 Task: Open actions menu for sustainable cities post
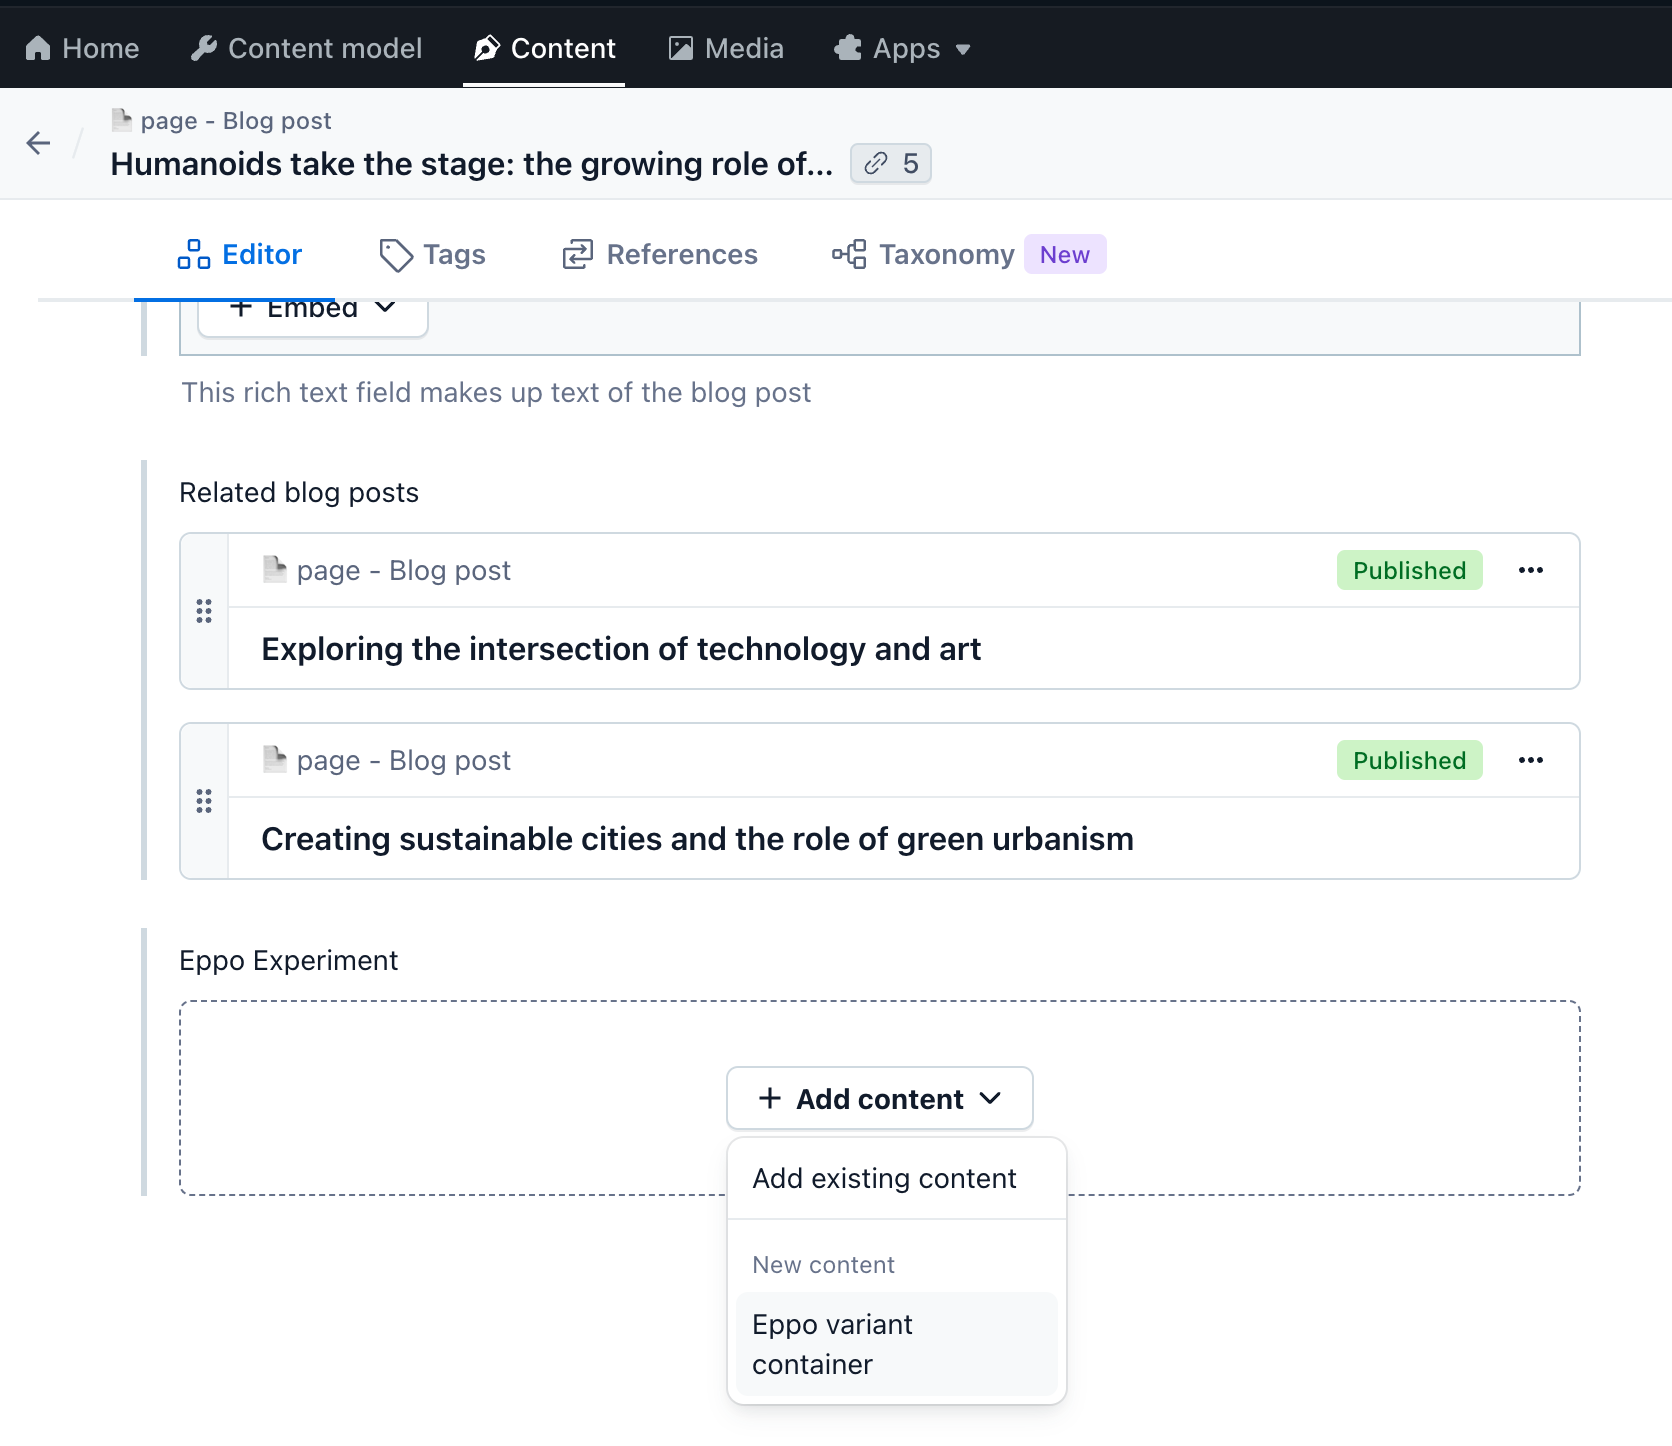[1530, 760]
